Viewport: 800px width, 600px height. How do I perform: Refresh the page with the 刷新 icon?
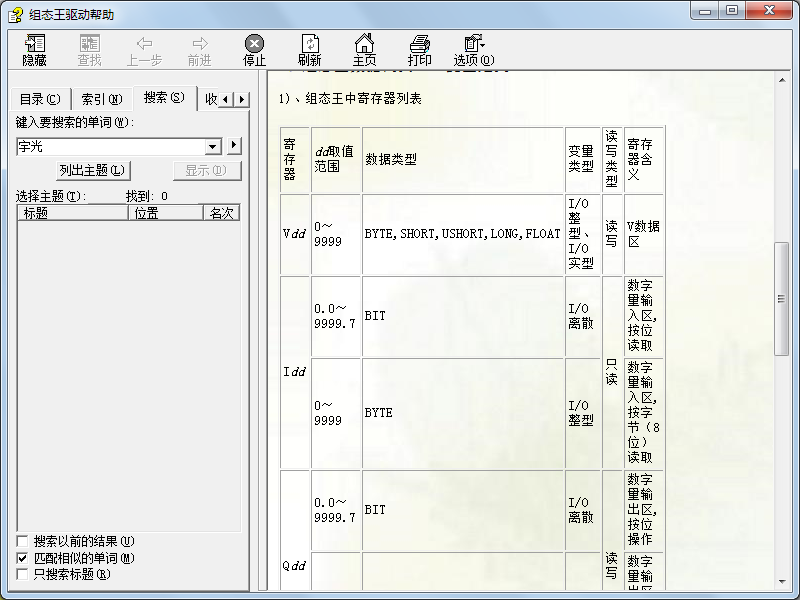309,50
